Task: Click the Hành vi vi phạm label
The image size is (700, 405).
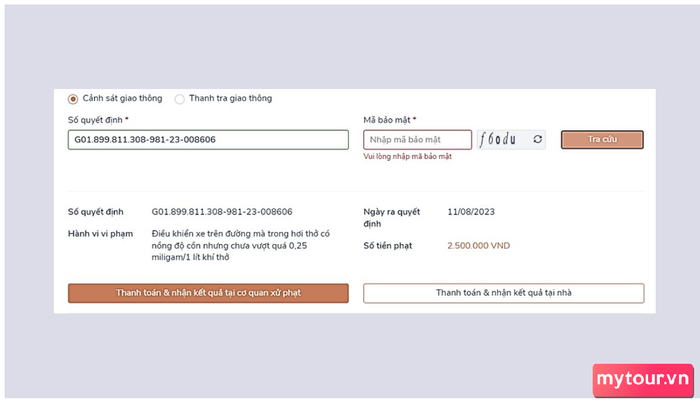Action: coord(100,234)
